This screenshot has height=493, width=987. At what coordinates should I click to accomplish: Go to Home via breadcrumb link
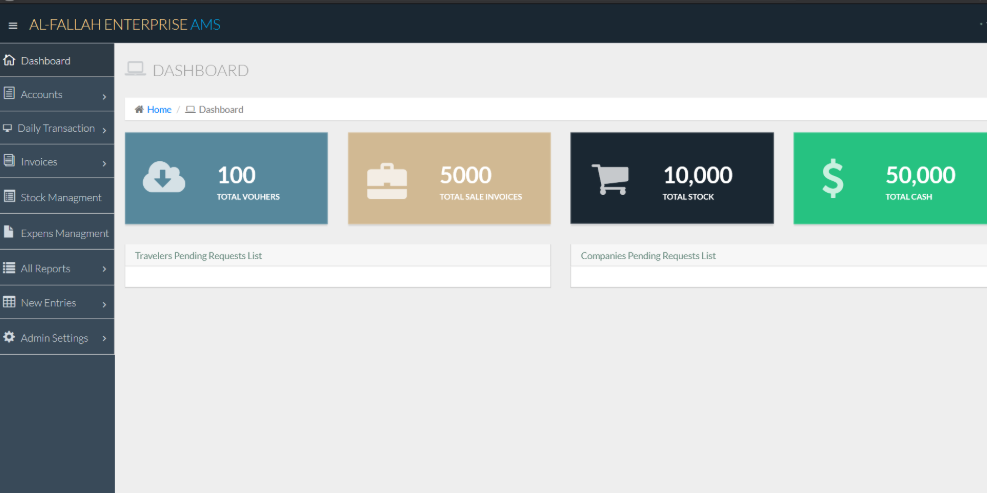coord(159,110)
